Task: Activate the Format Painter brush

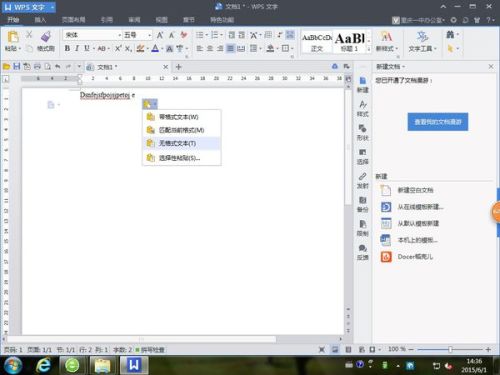Action: point(46,36)
